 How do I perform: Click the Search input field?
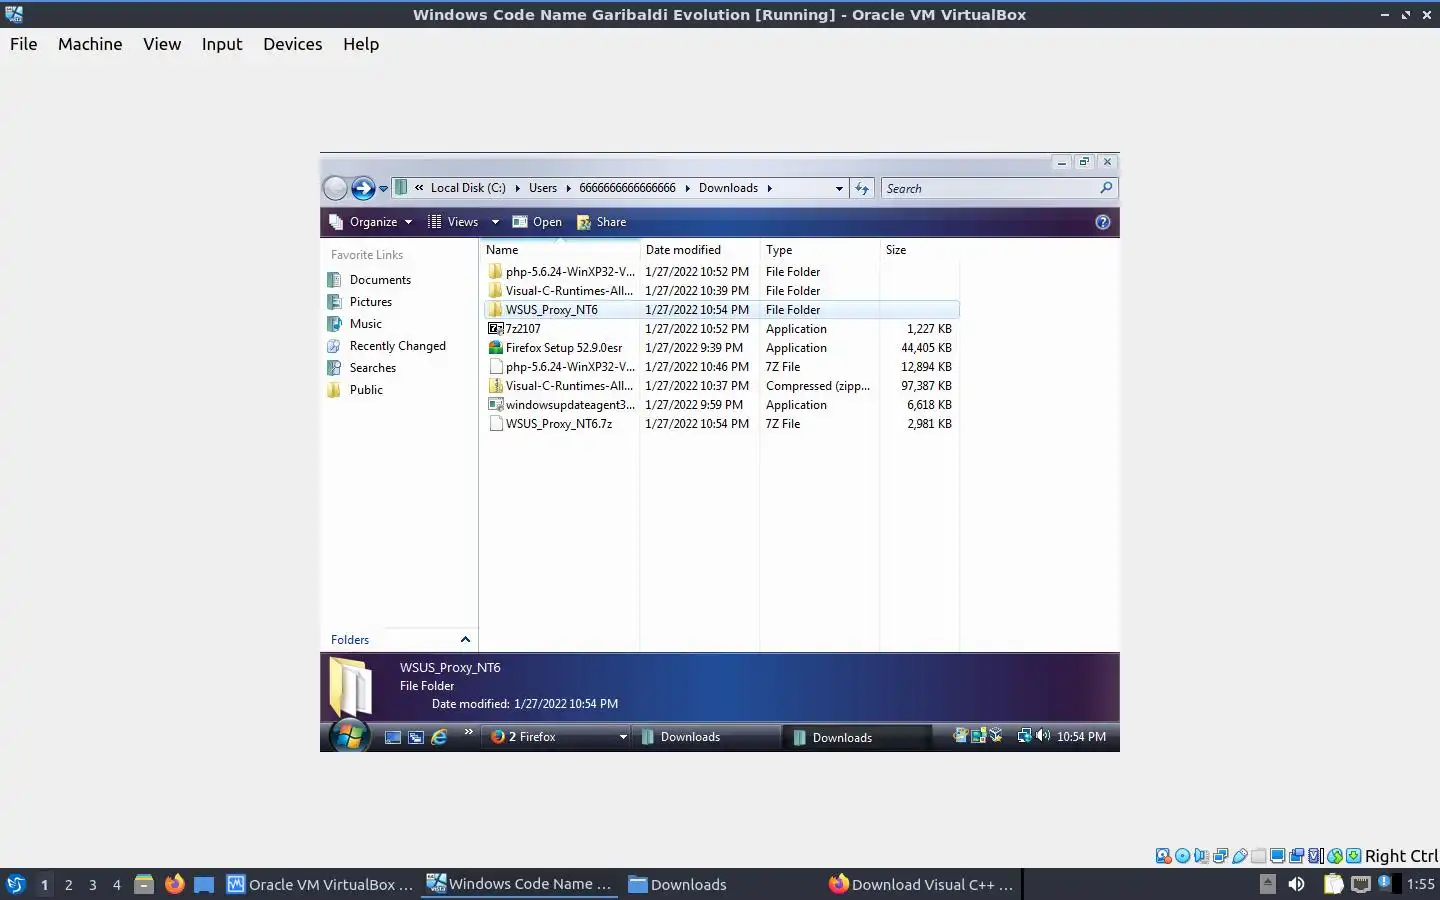coord(990,188)
